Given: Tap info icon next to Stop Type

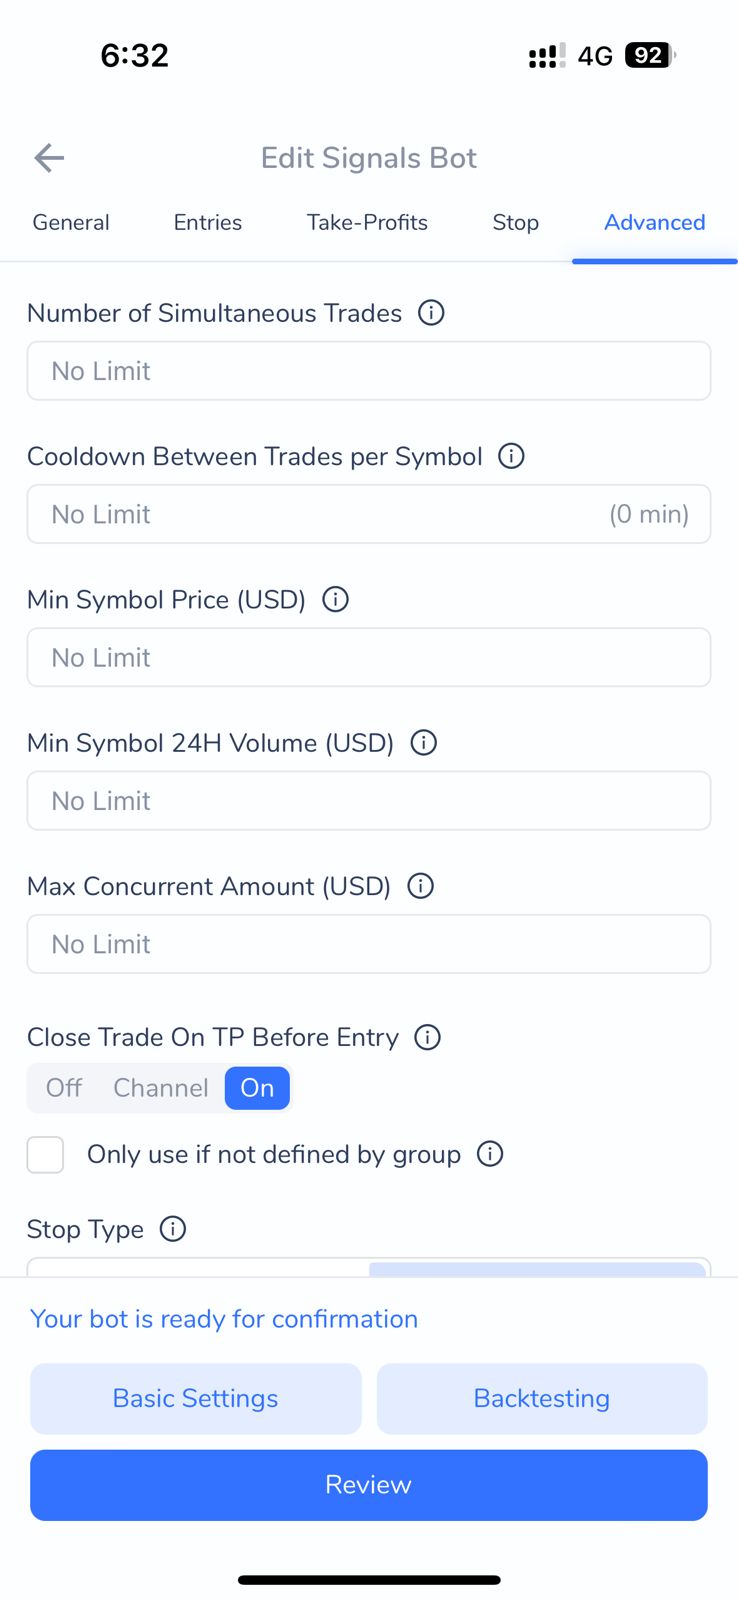Looking at the screenshot, I should click(173, 1229).
